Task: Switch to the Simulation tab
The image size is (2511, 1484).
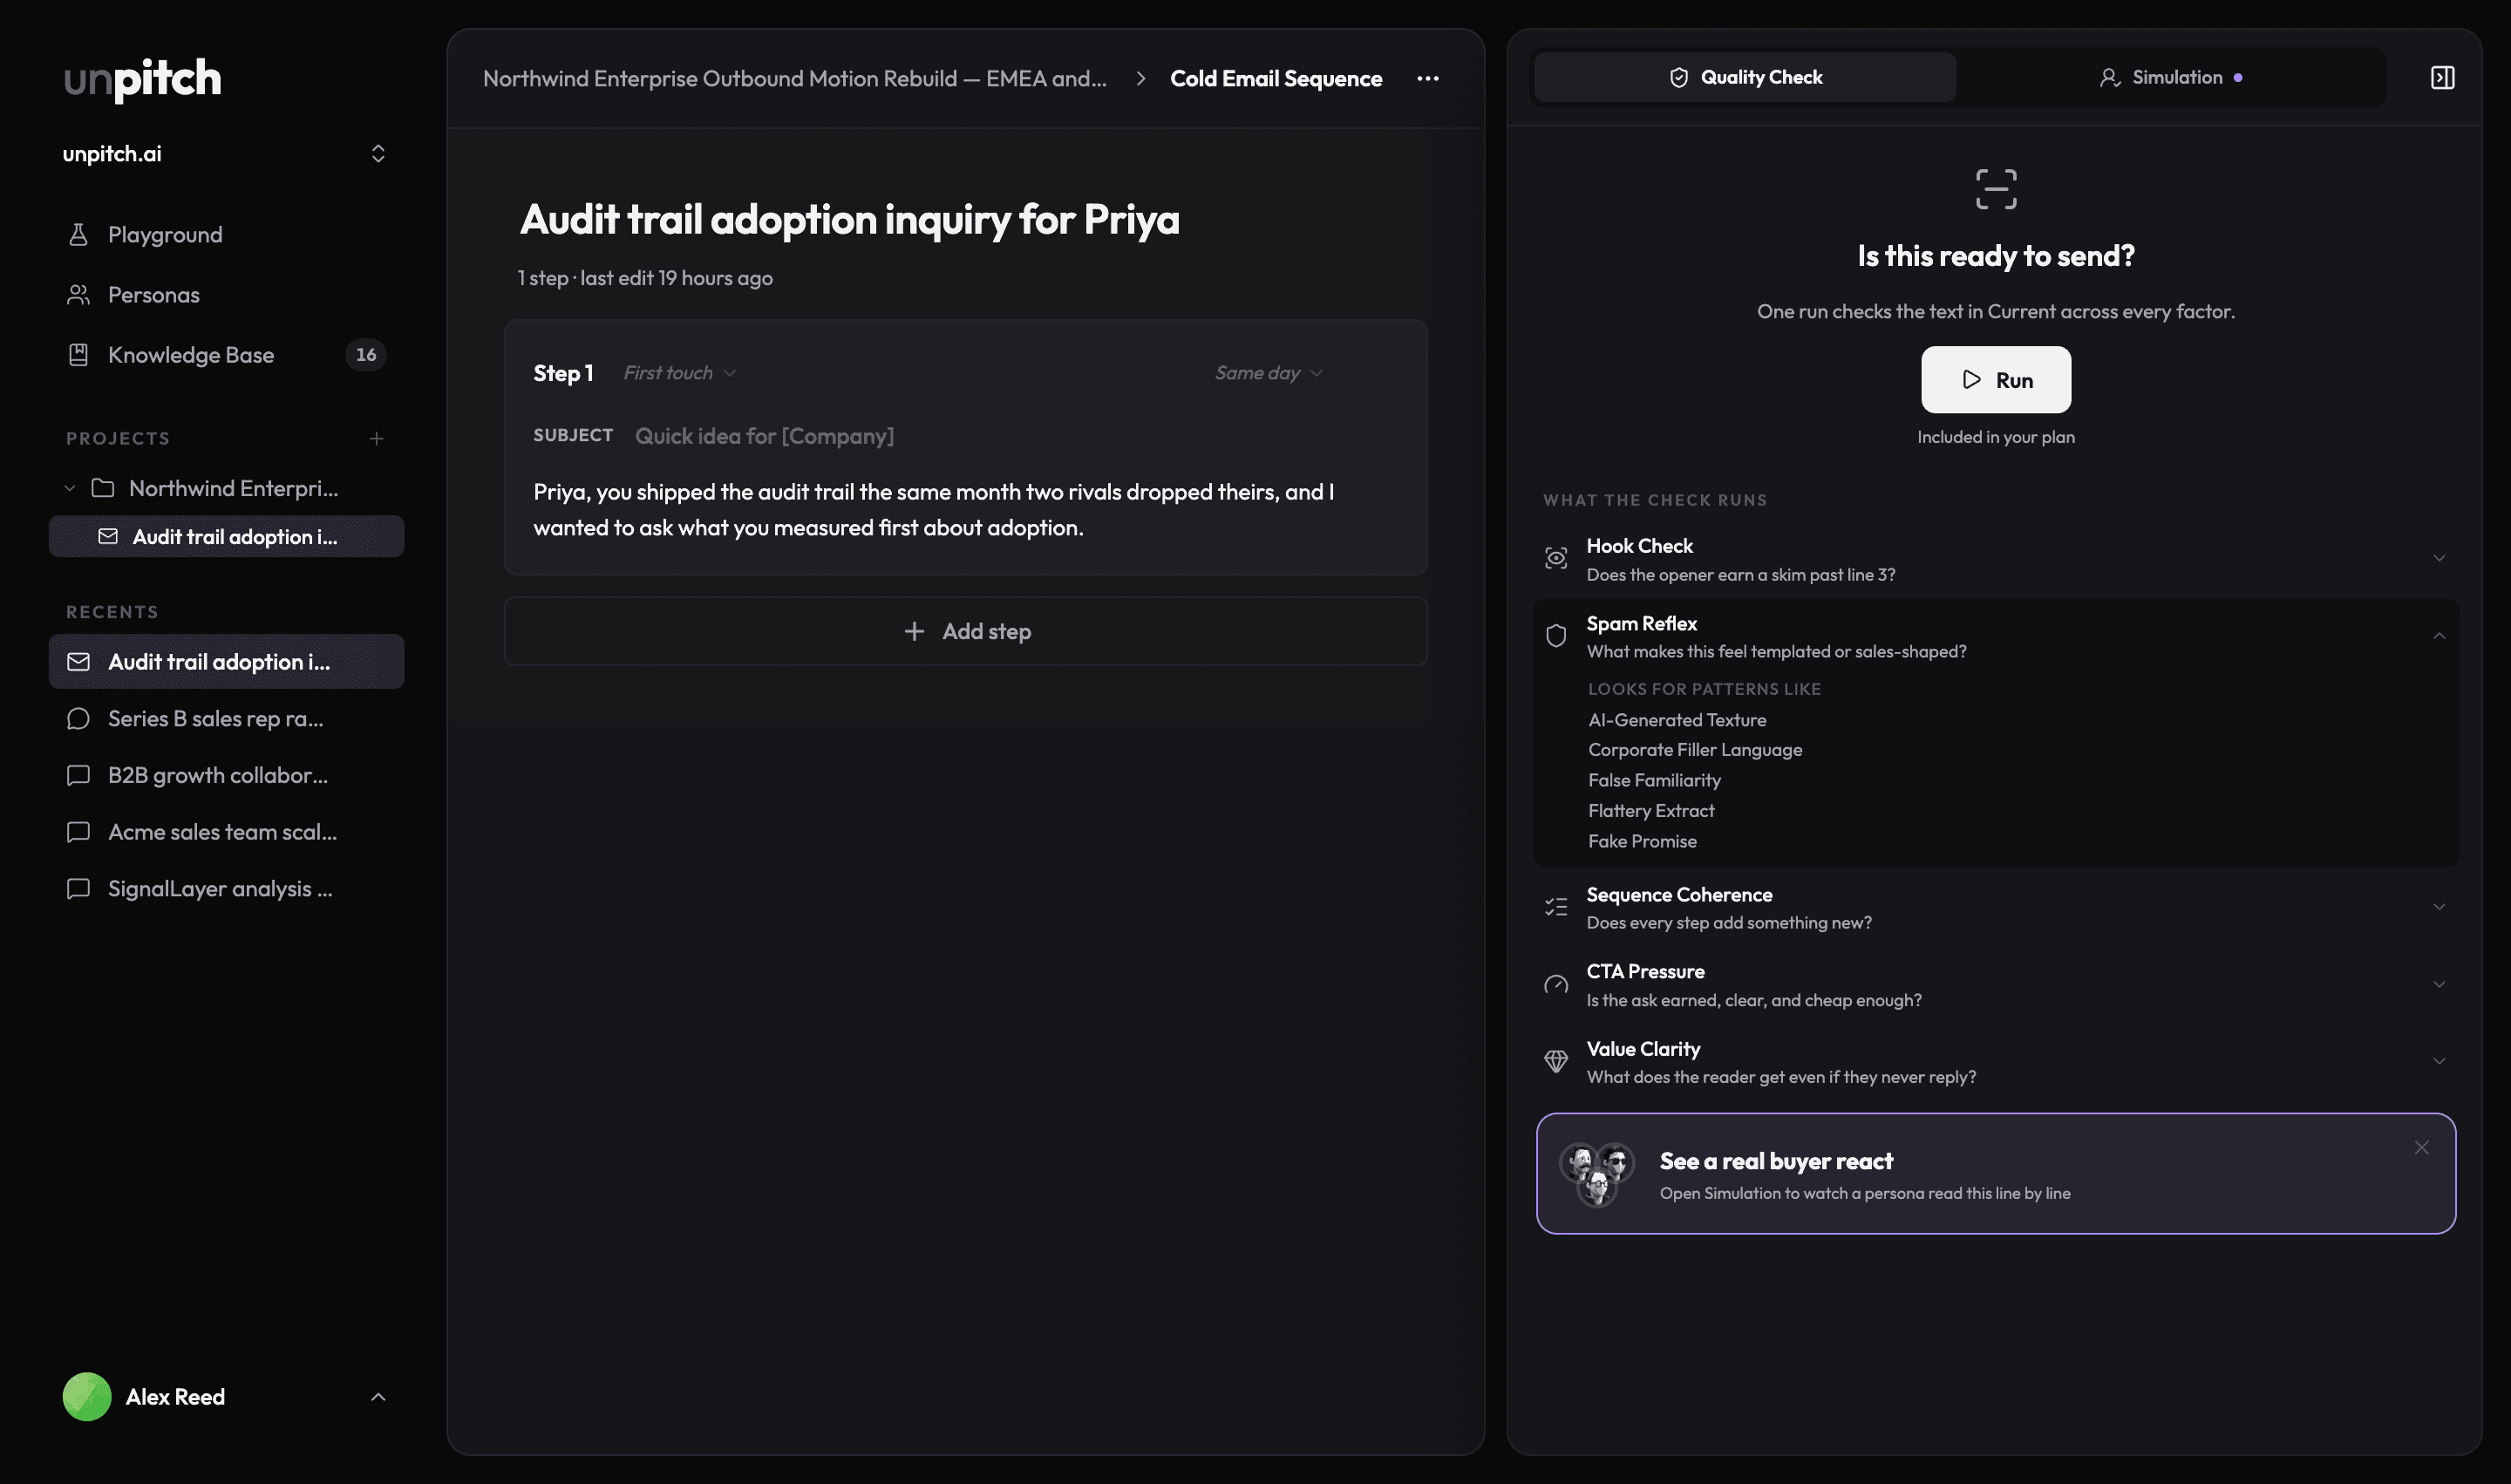Action: (2171, 77)
